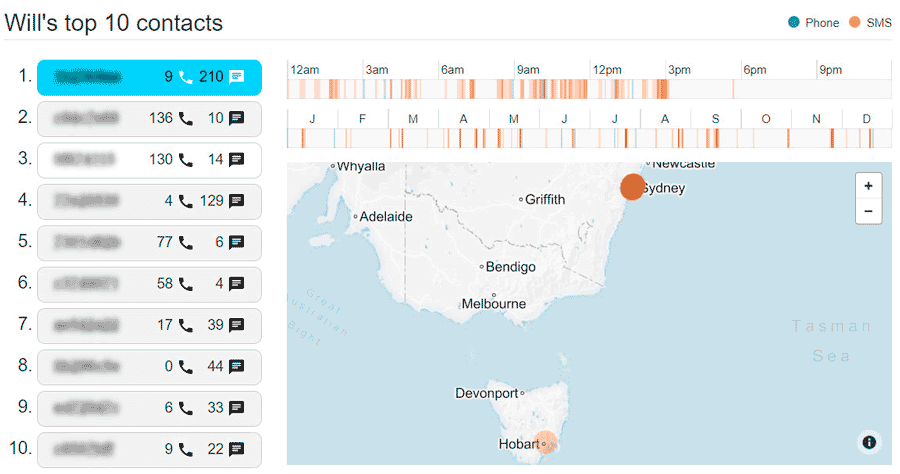The width and height of the screenshot is (900, 474).
Task: Click Melbourne label on map
Action: (x=494, y=304)
